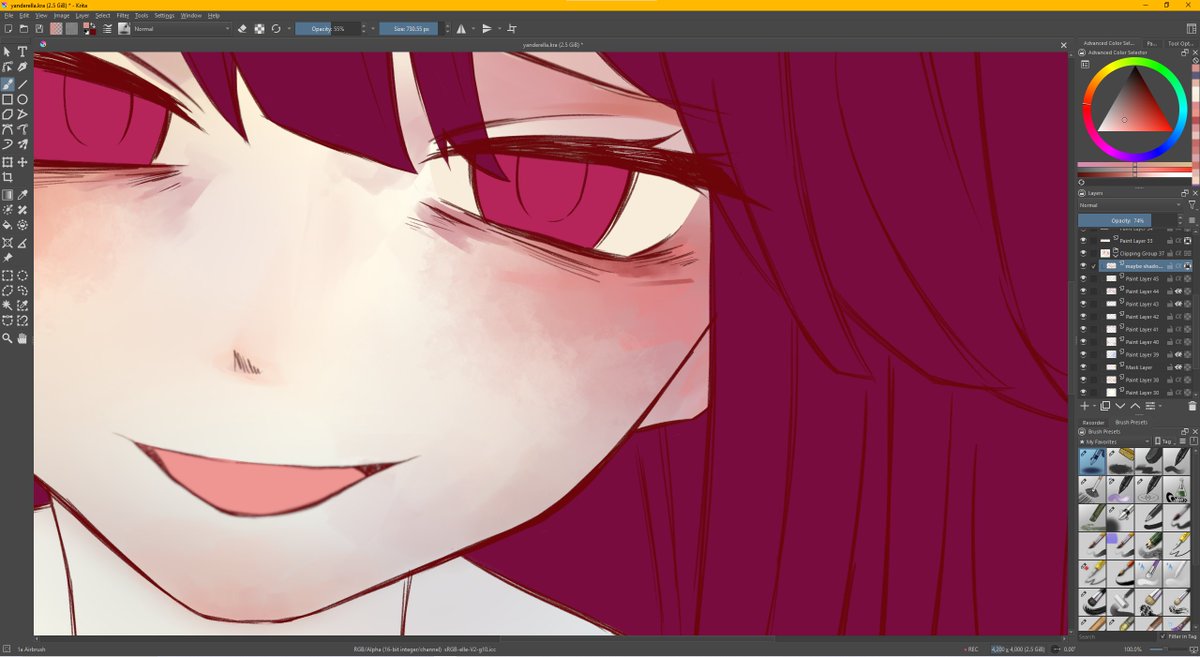
Task: Open the Brush Presets tag dropdown
Action: click(1162, 441)
